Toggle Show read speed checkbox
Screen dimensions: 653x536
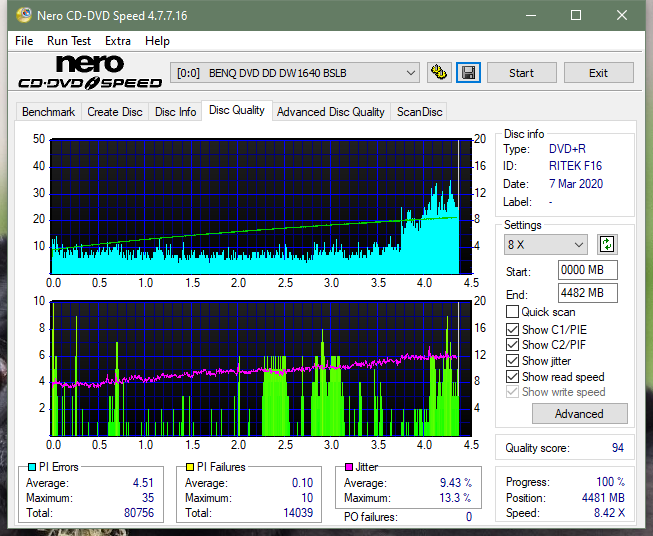(512, 376)
